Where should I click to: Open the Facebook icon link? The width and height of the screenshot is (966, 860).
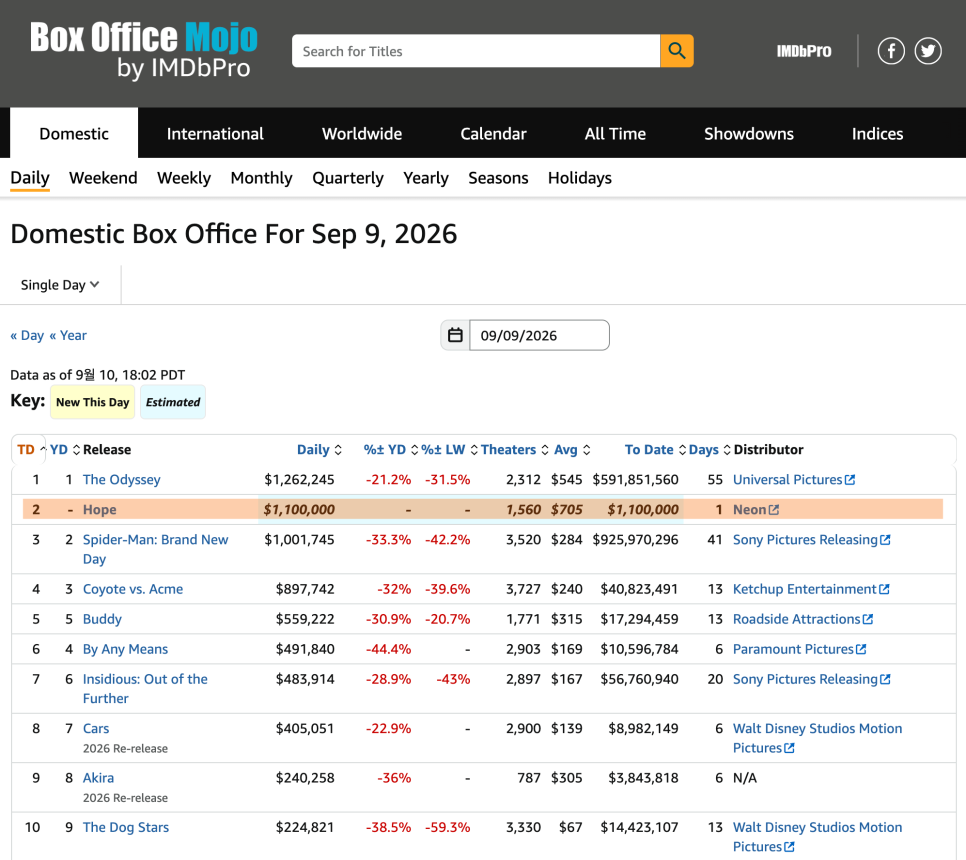[891, 51]
